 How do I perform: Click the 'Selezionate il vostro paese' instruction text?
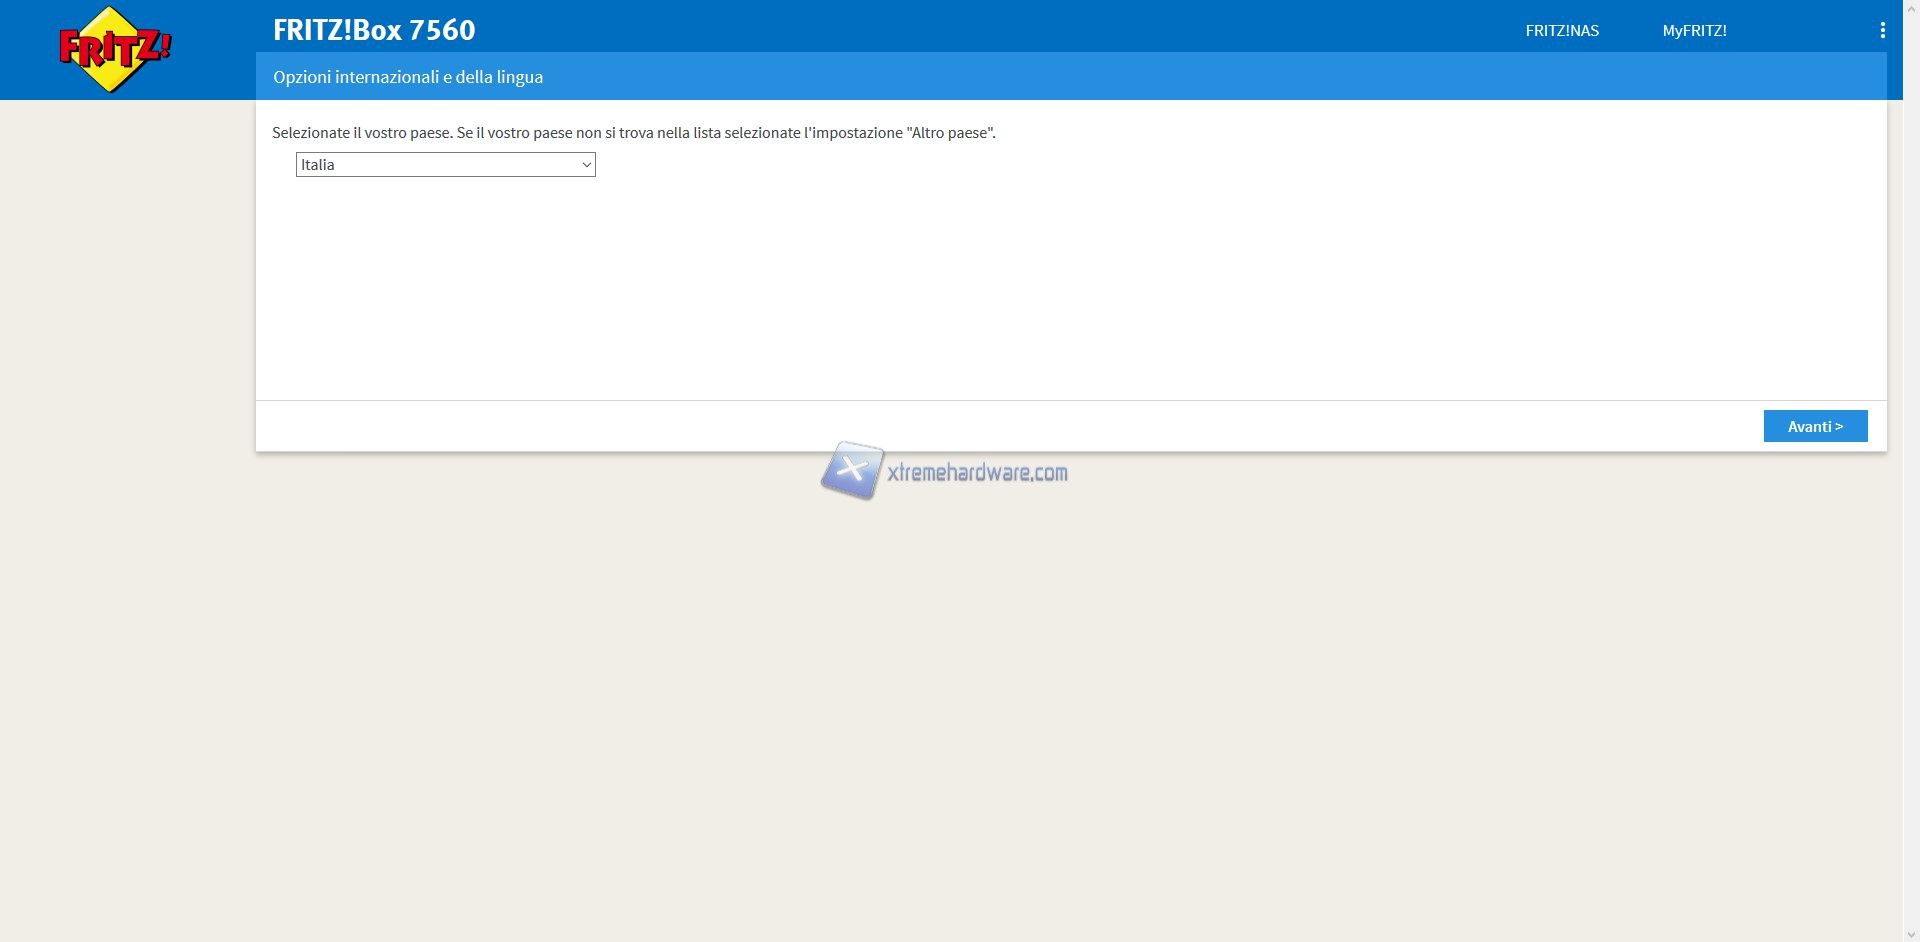click(x=362, y=133)
